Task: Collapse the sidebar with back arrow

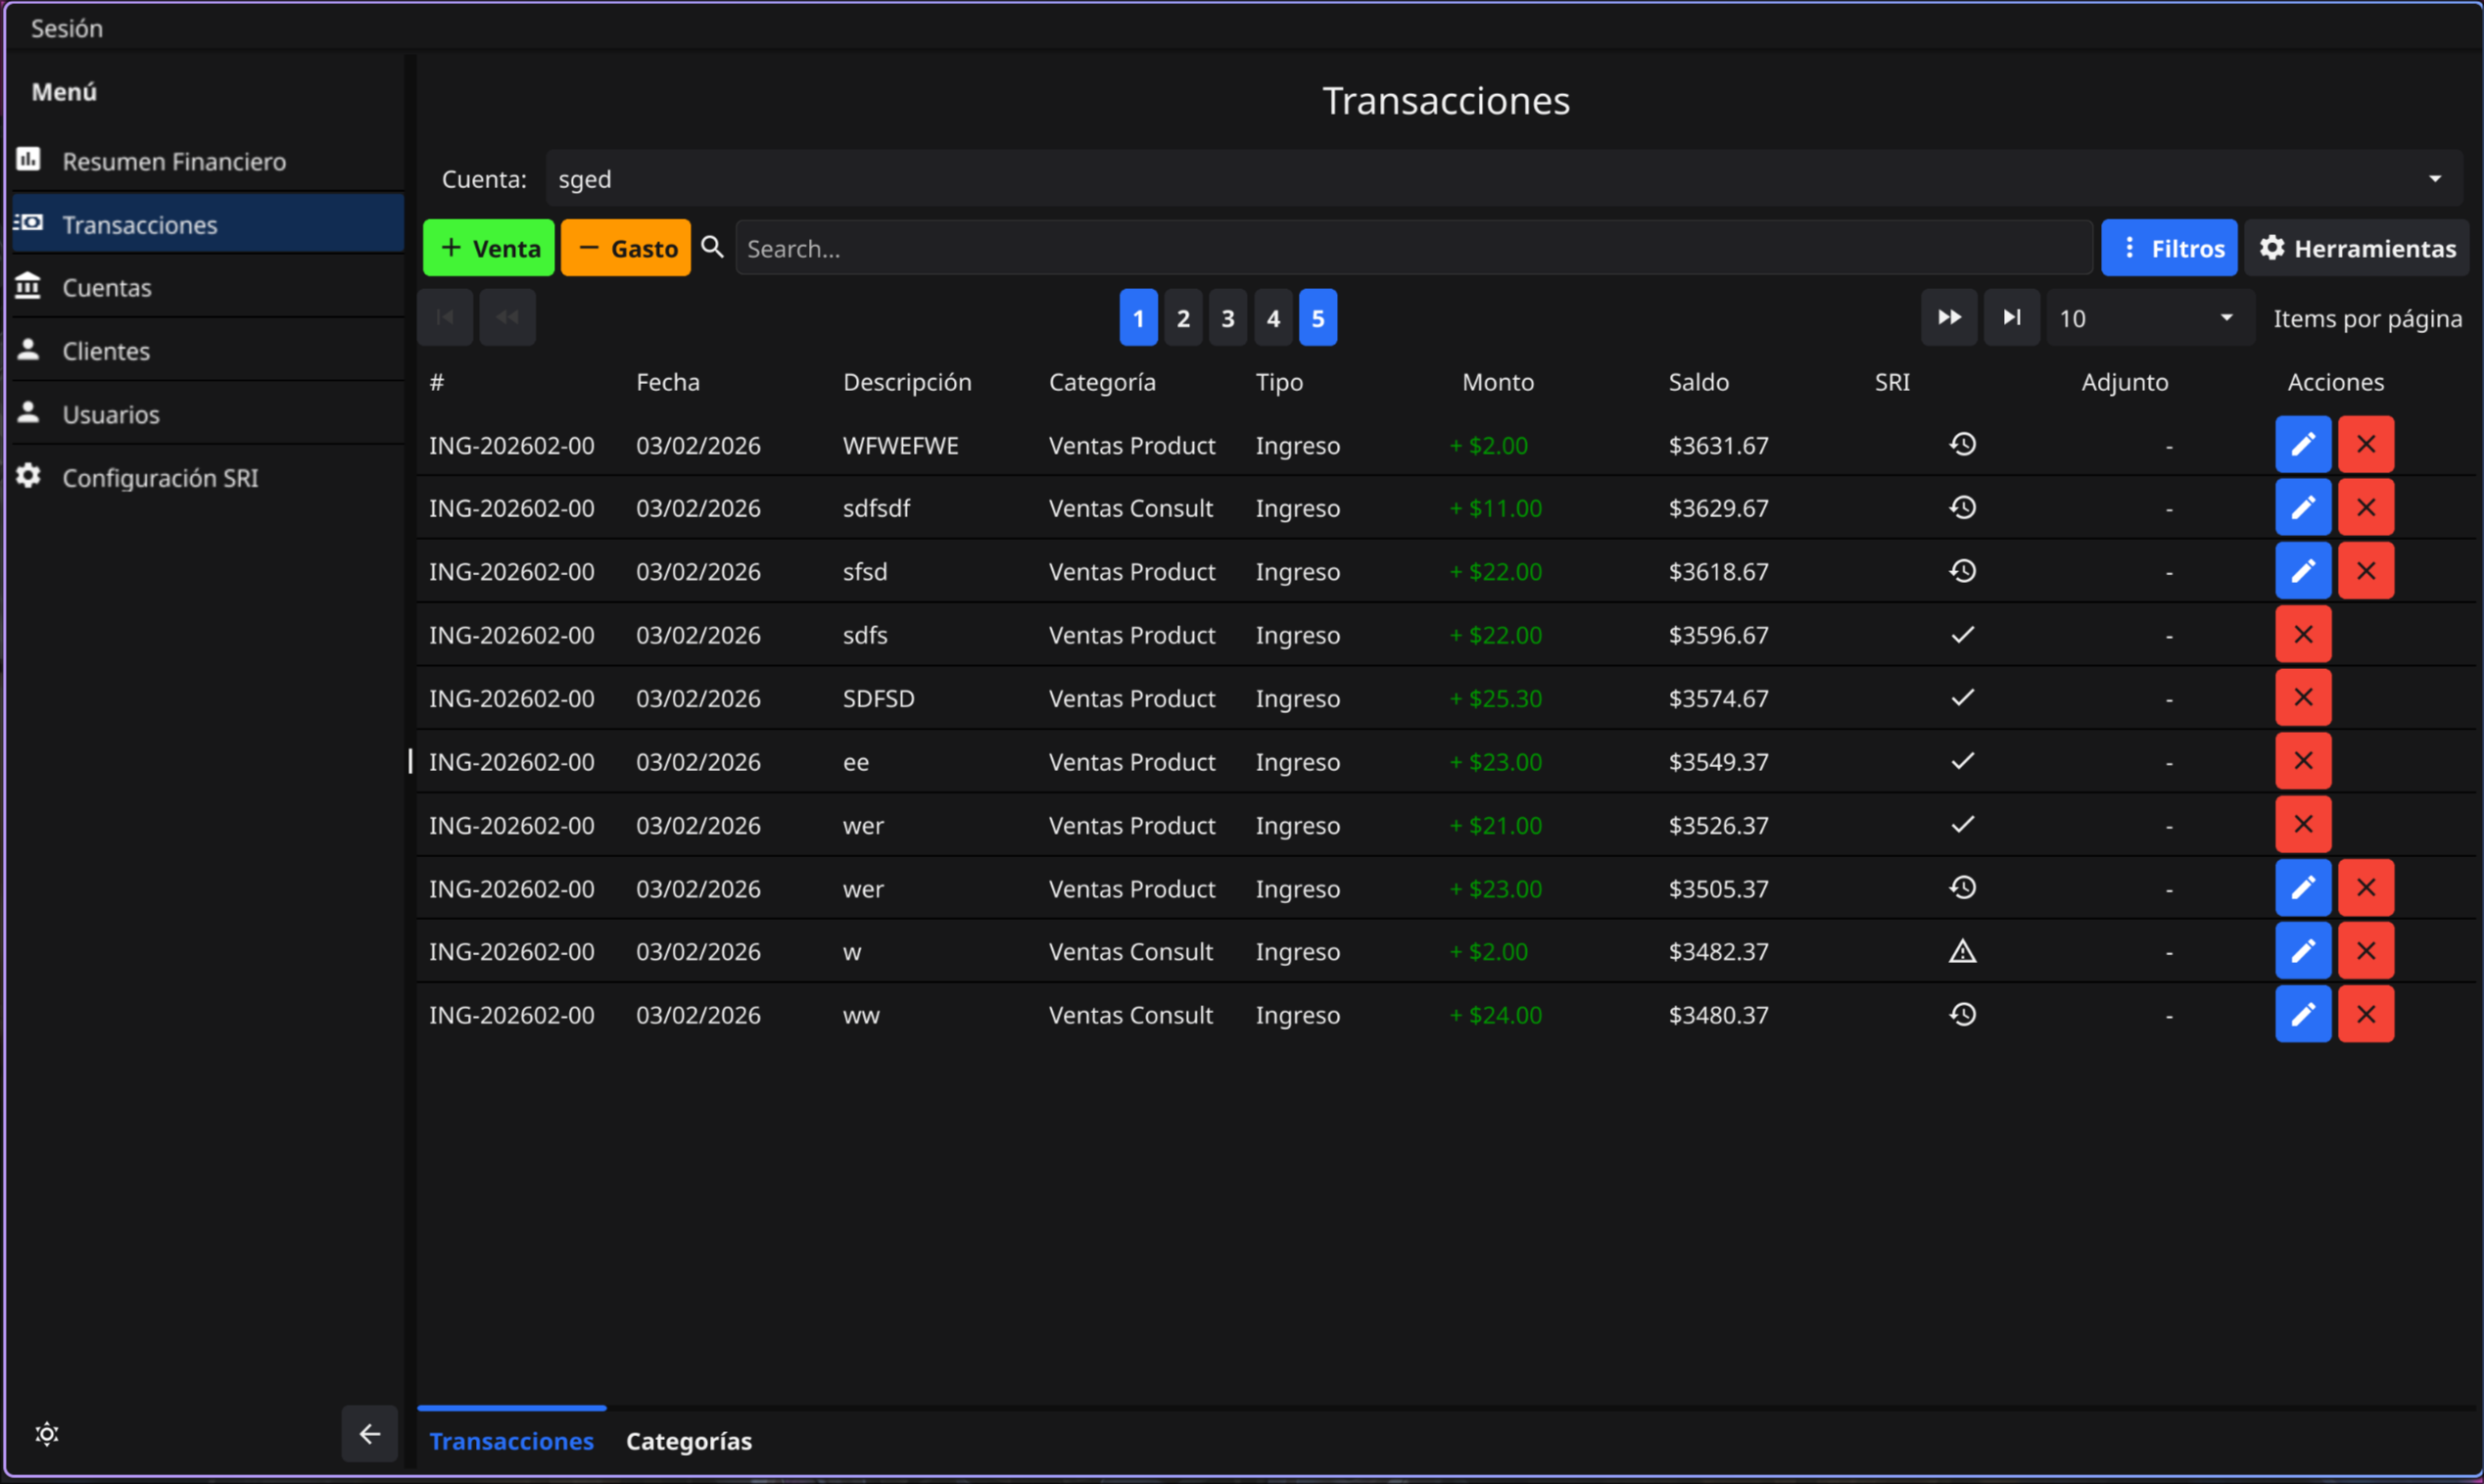Action: (369, 1434)
